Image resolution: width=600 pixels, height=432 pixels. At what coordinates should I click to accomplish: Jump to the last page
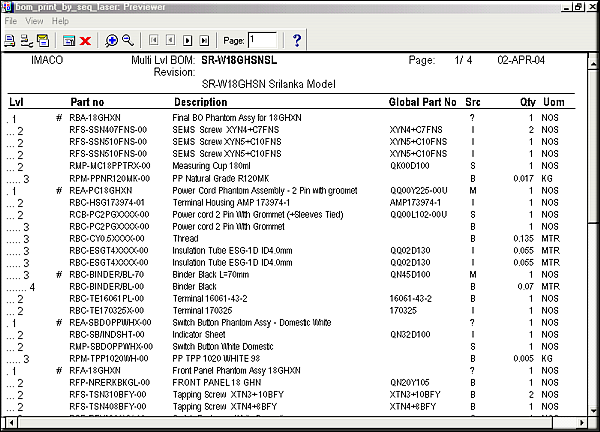pos(203,40)
